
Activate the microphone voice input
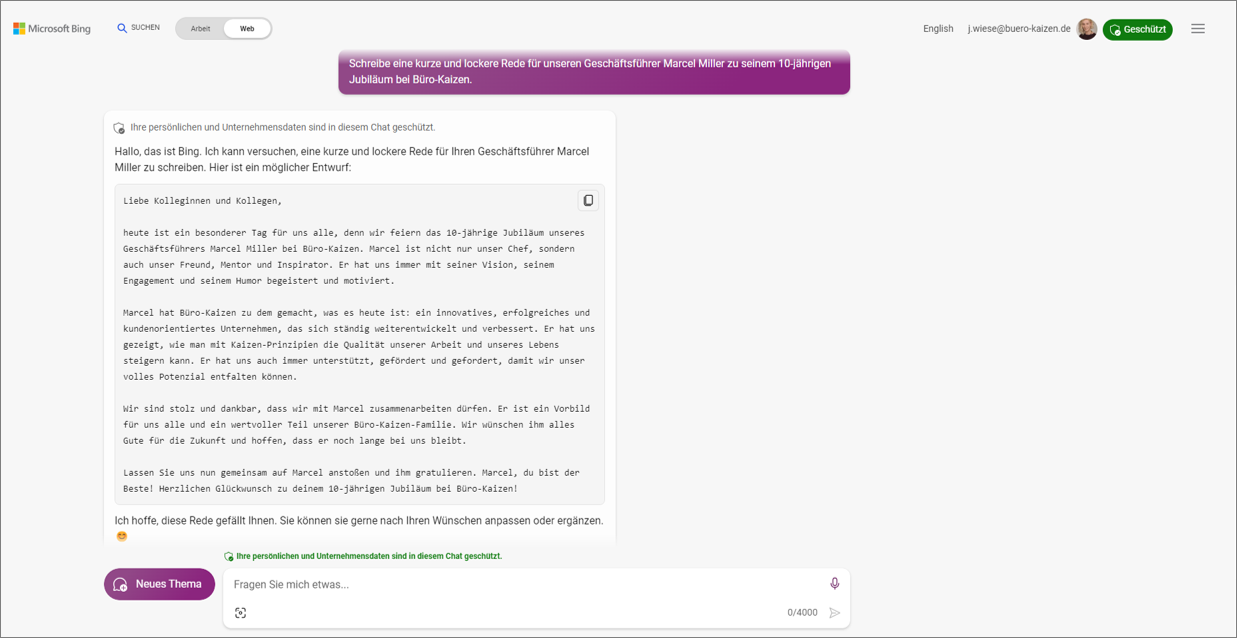(835, 584)
